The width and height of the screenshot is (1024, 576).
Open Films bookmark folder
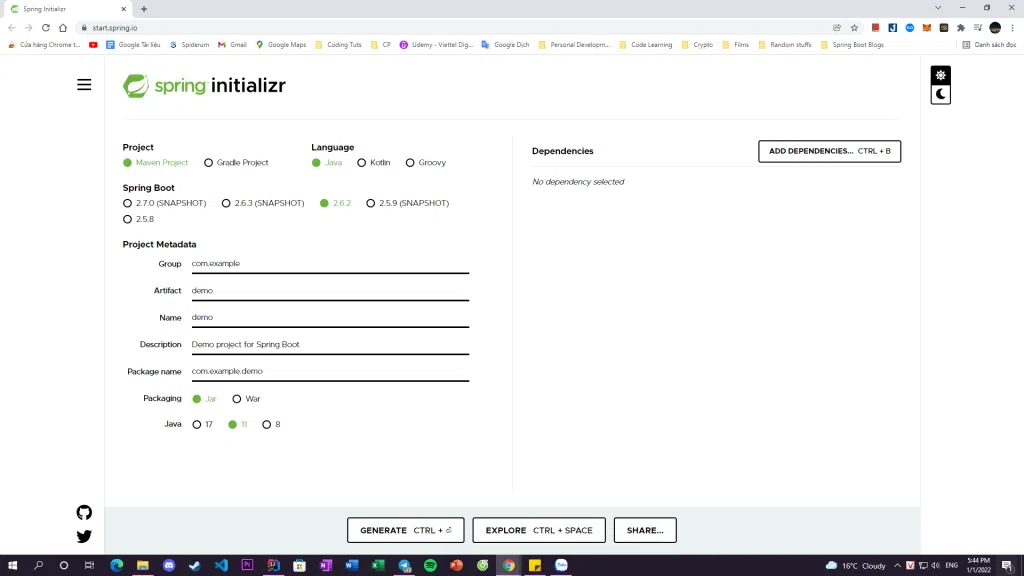(735, 45)
